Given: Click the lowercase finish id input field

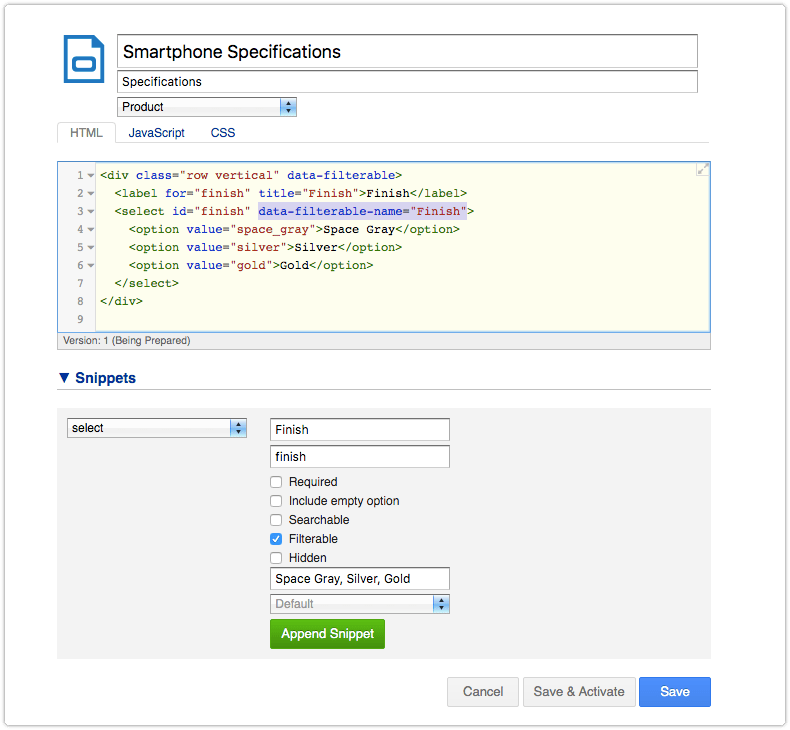Looking at the screenshot, I should coord(360,456).
